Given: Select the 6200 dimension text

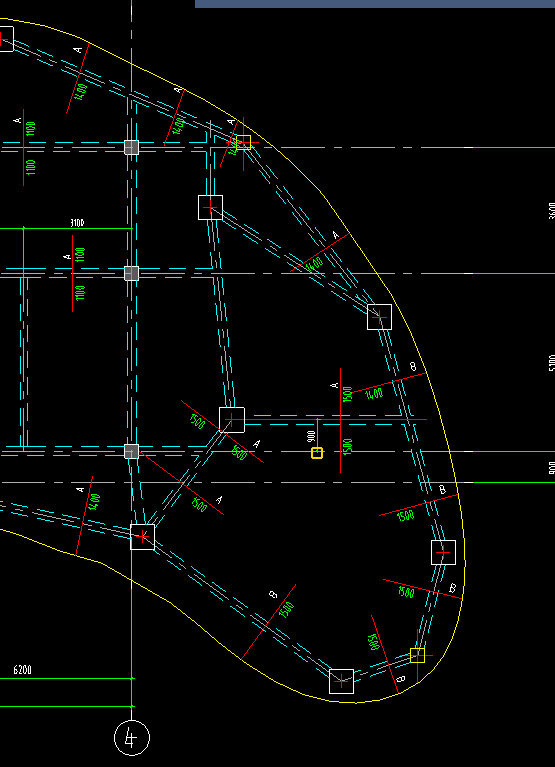Looking at the screenshot, I should (x=22, y=670).
